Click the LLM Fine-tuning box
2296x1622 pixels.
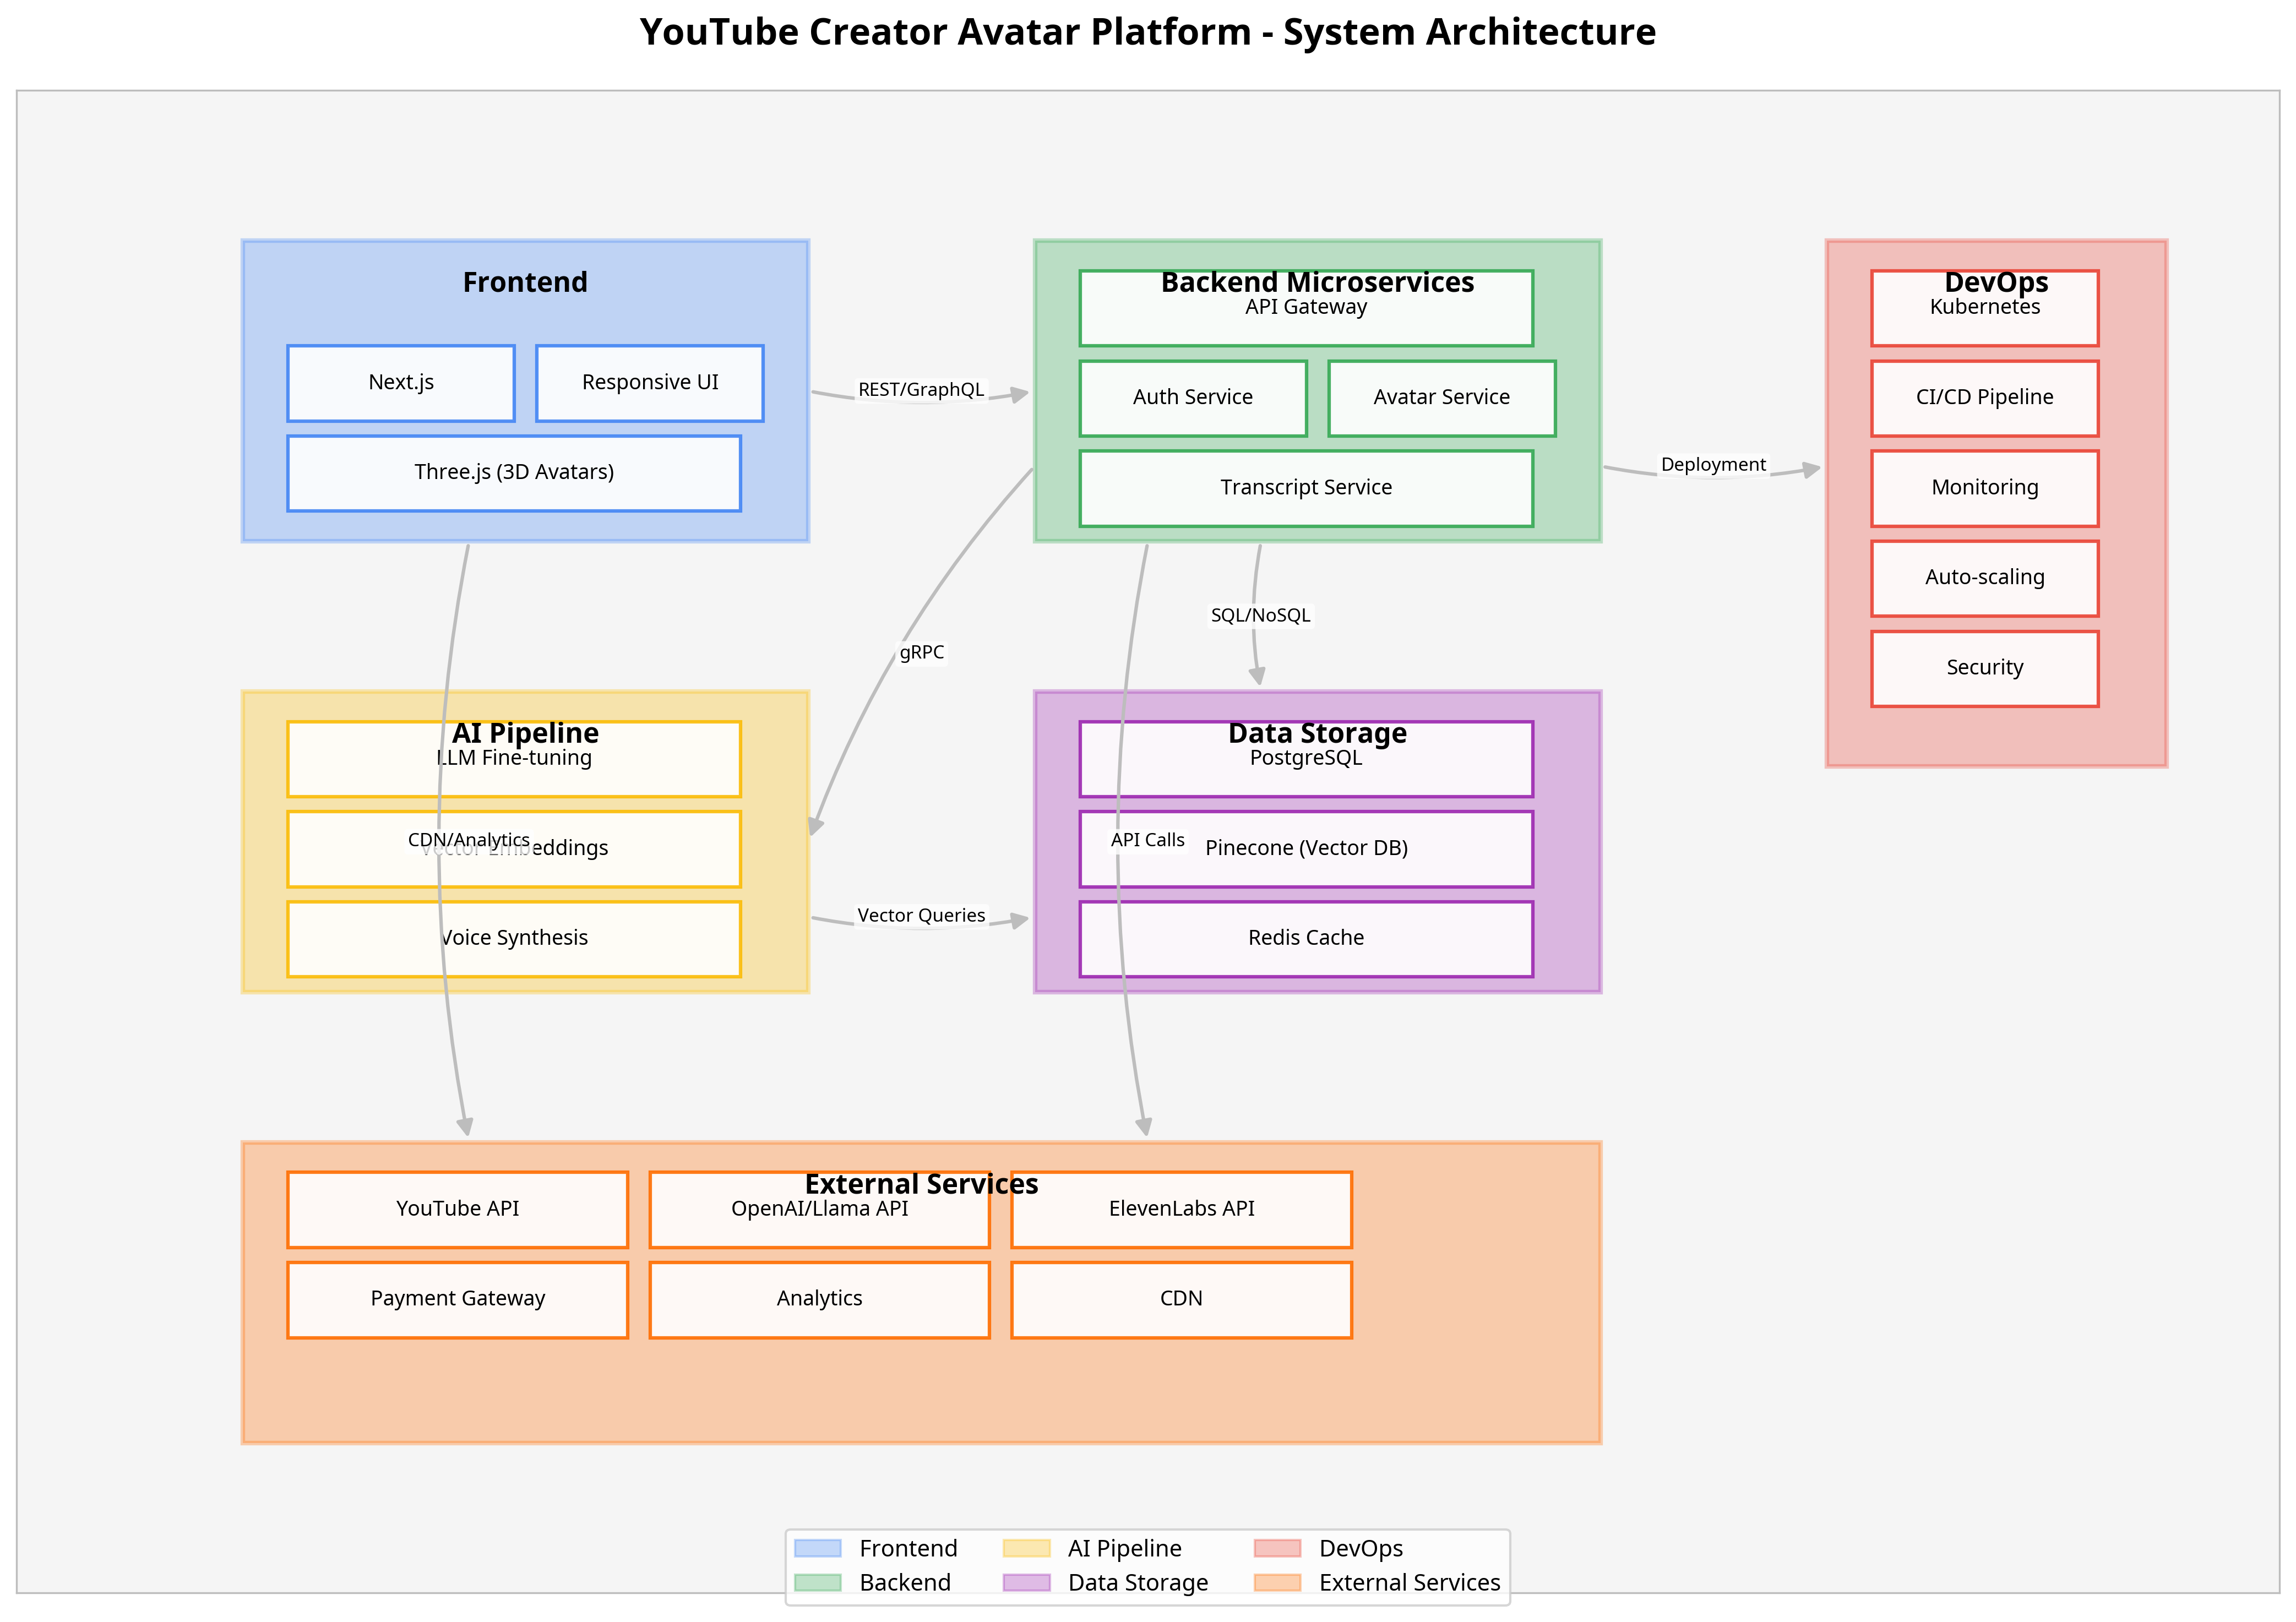click(514, 759)
